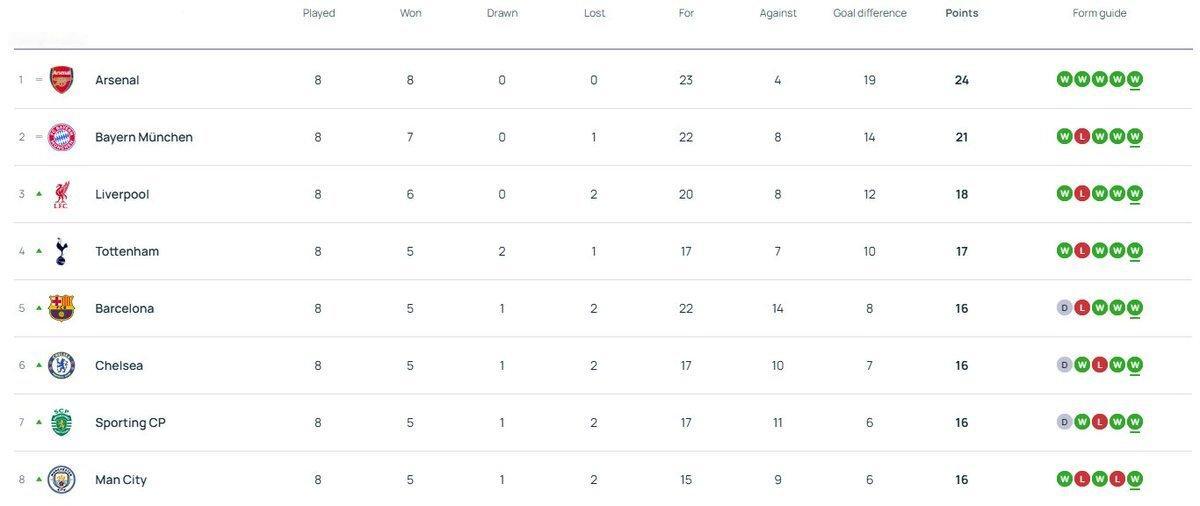Open the Tottenham team name link
This screenshot has width=1200, height=506.
click(127, 251)
